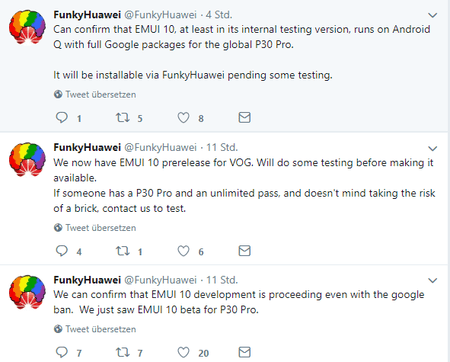The width and height of the screenshot is (450, 362).
Task: Reply to the VOG prerelease tweet
Action: pos(62,251)
